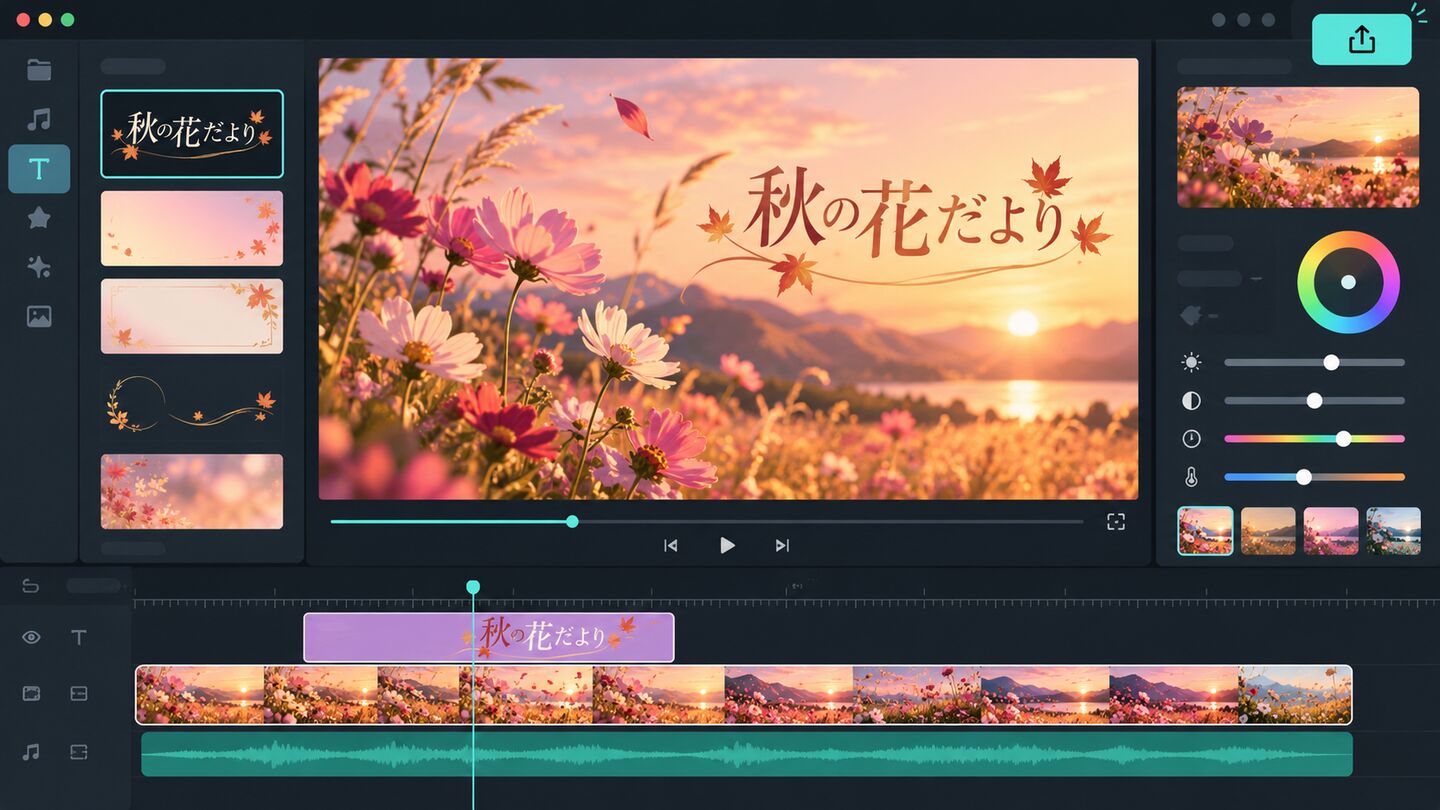Select the fourth blue-toned filter preset thumbnail
This screenshot has width=1440, height=810.
click(x=1394, y=531)
